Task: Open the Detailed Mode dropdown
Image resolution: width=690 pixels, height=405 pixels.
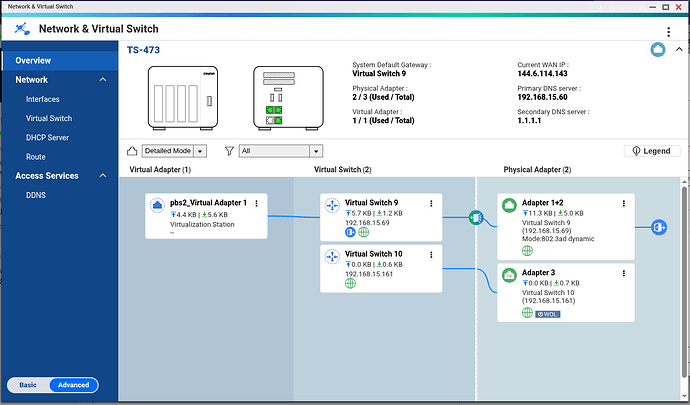Action: click(174, 151)
